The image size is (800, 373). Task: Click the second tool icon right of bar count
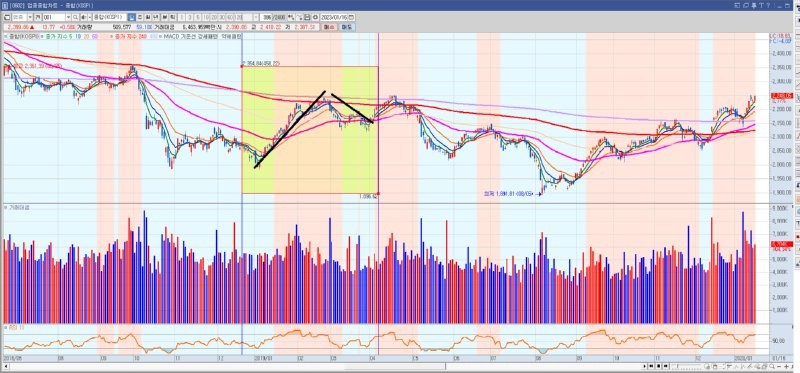point(299,17)
